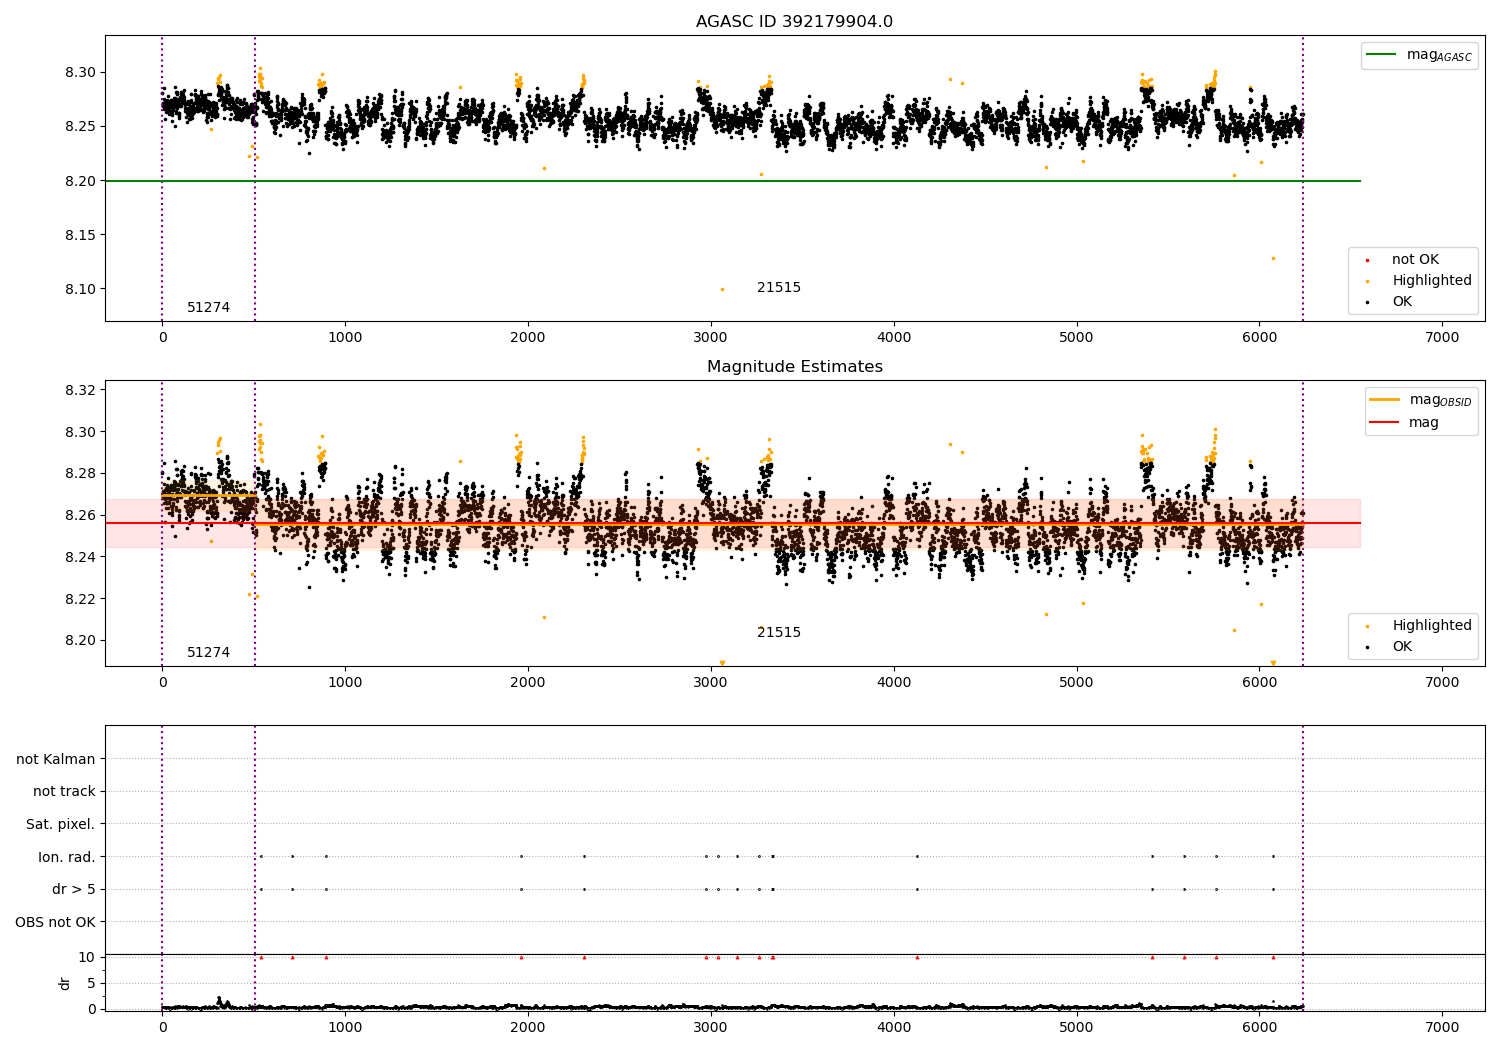Click the orange mag OBSID legend line

1385,400
